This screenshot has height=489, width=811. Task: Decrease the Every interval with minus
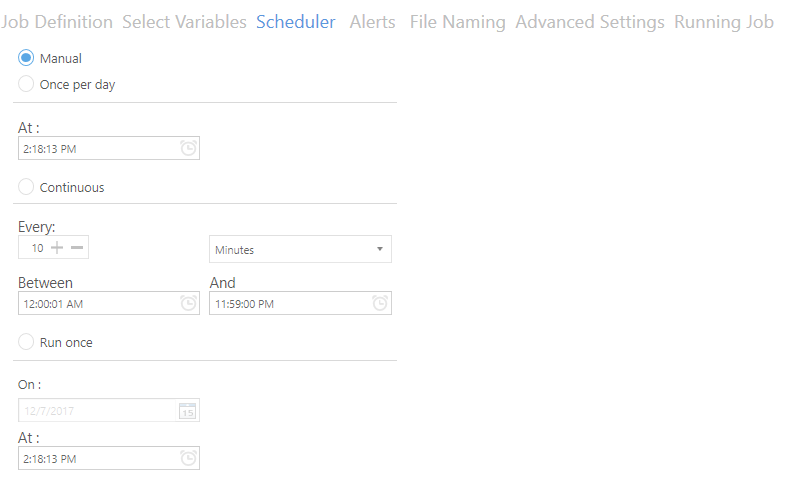pyautogui.click(x=77, y=247)
